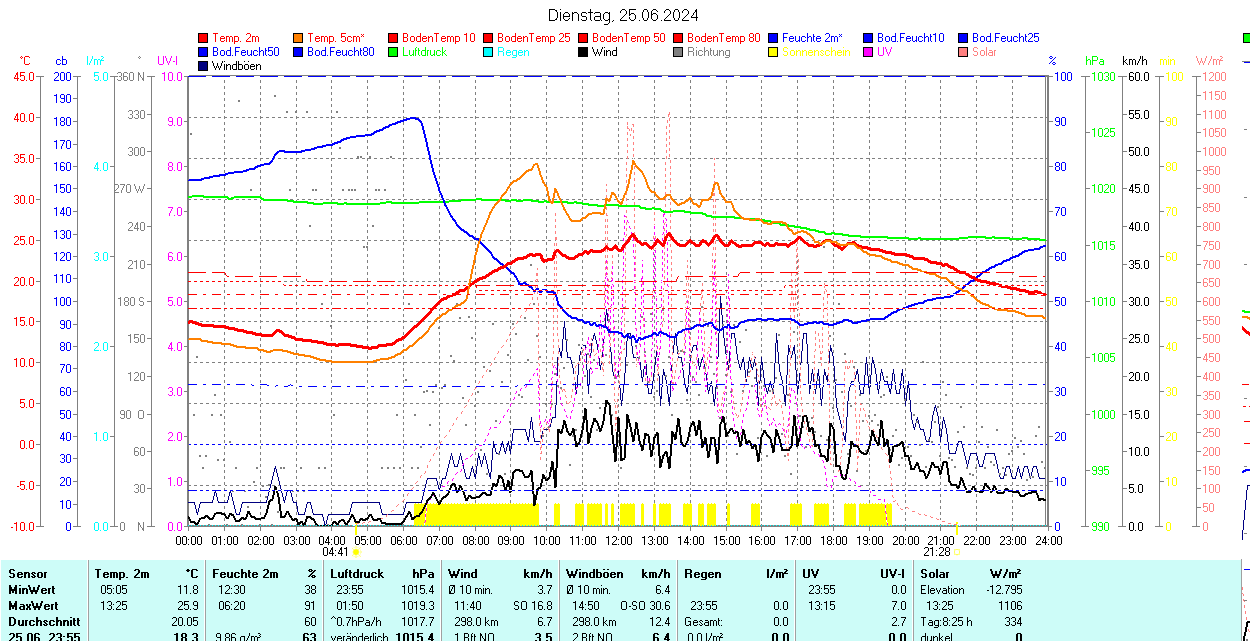Click the magenta UV legend swatch
The height and width of the screenshot is (641, 1250).
(868, 52)
